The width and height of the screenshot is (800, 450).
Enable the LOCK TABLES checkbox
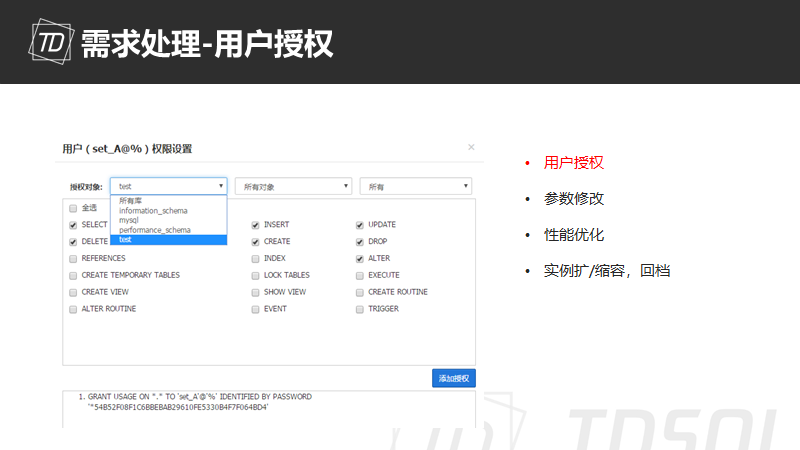(x=255, y=276)
